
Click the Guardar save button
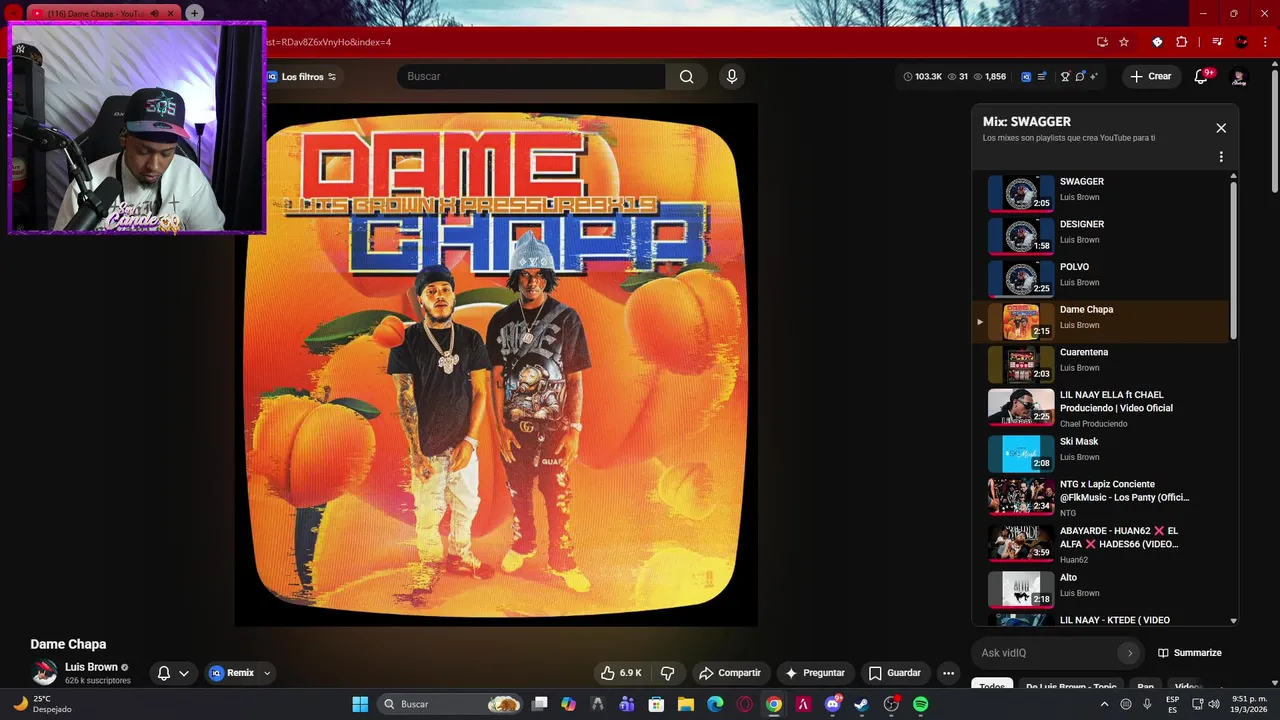(x=894, y=673)
